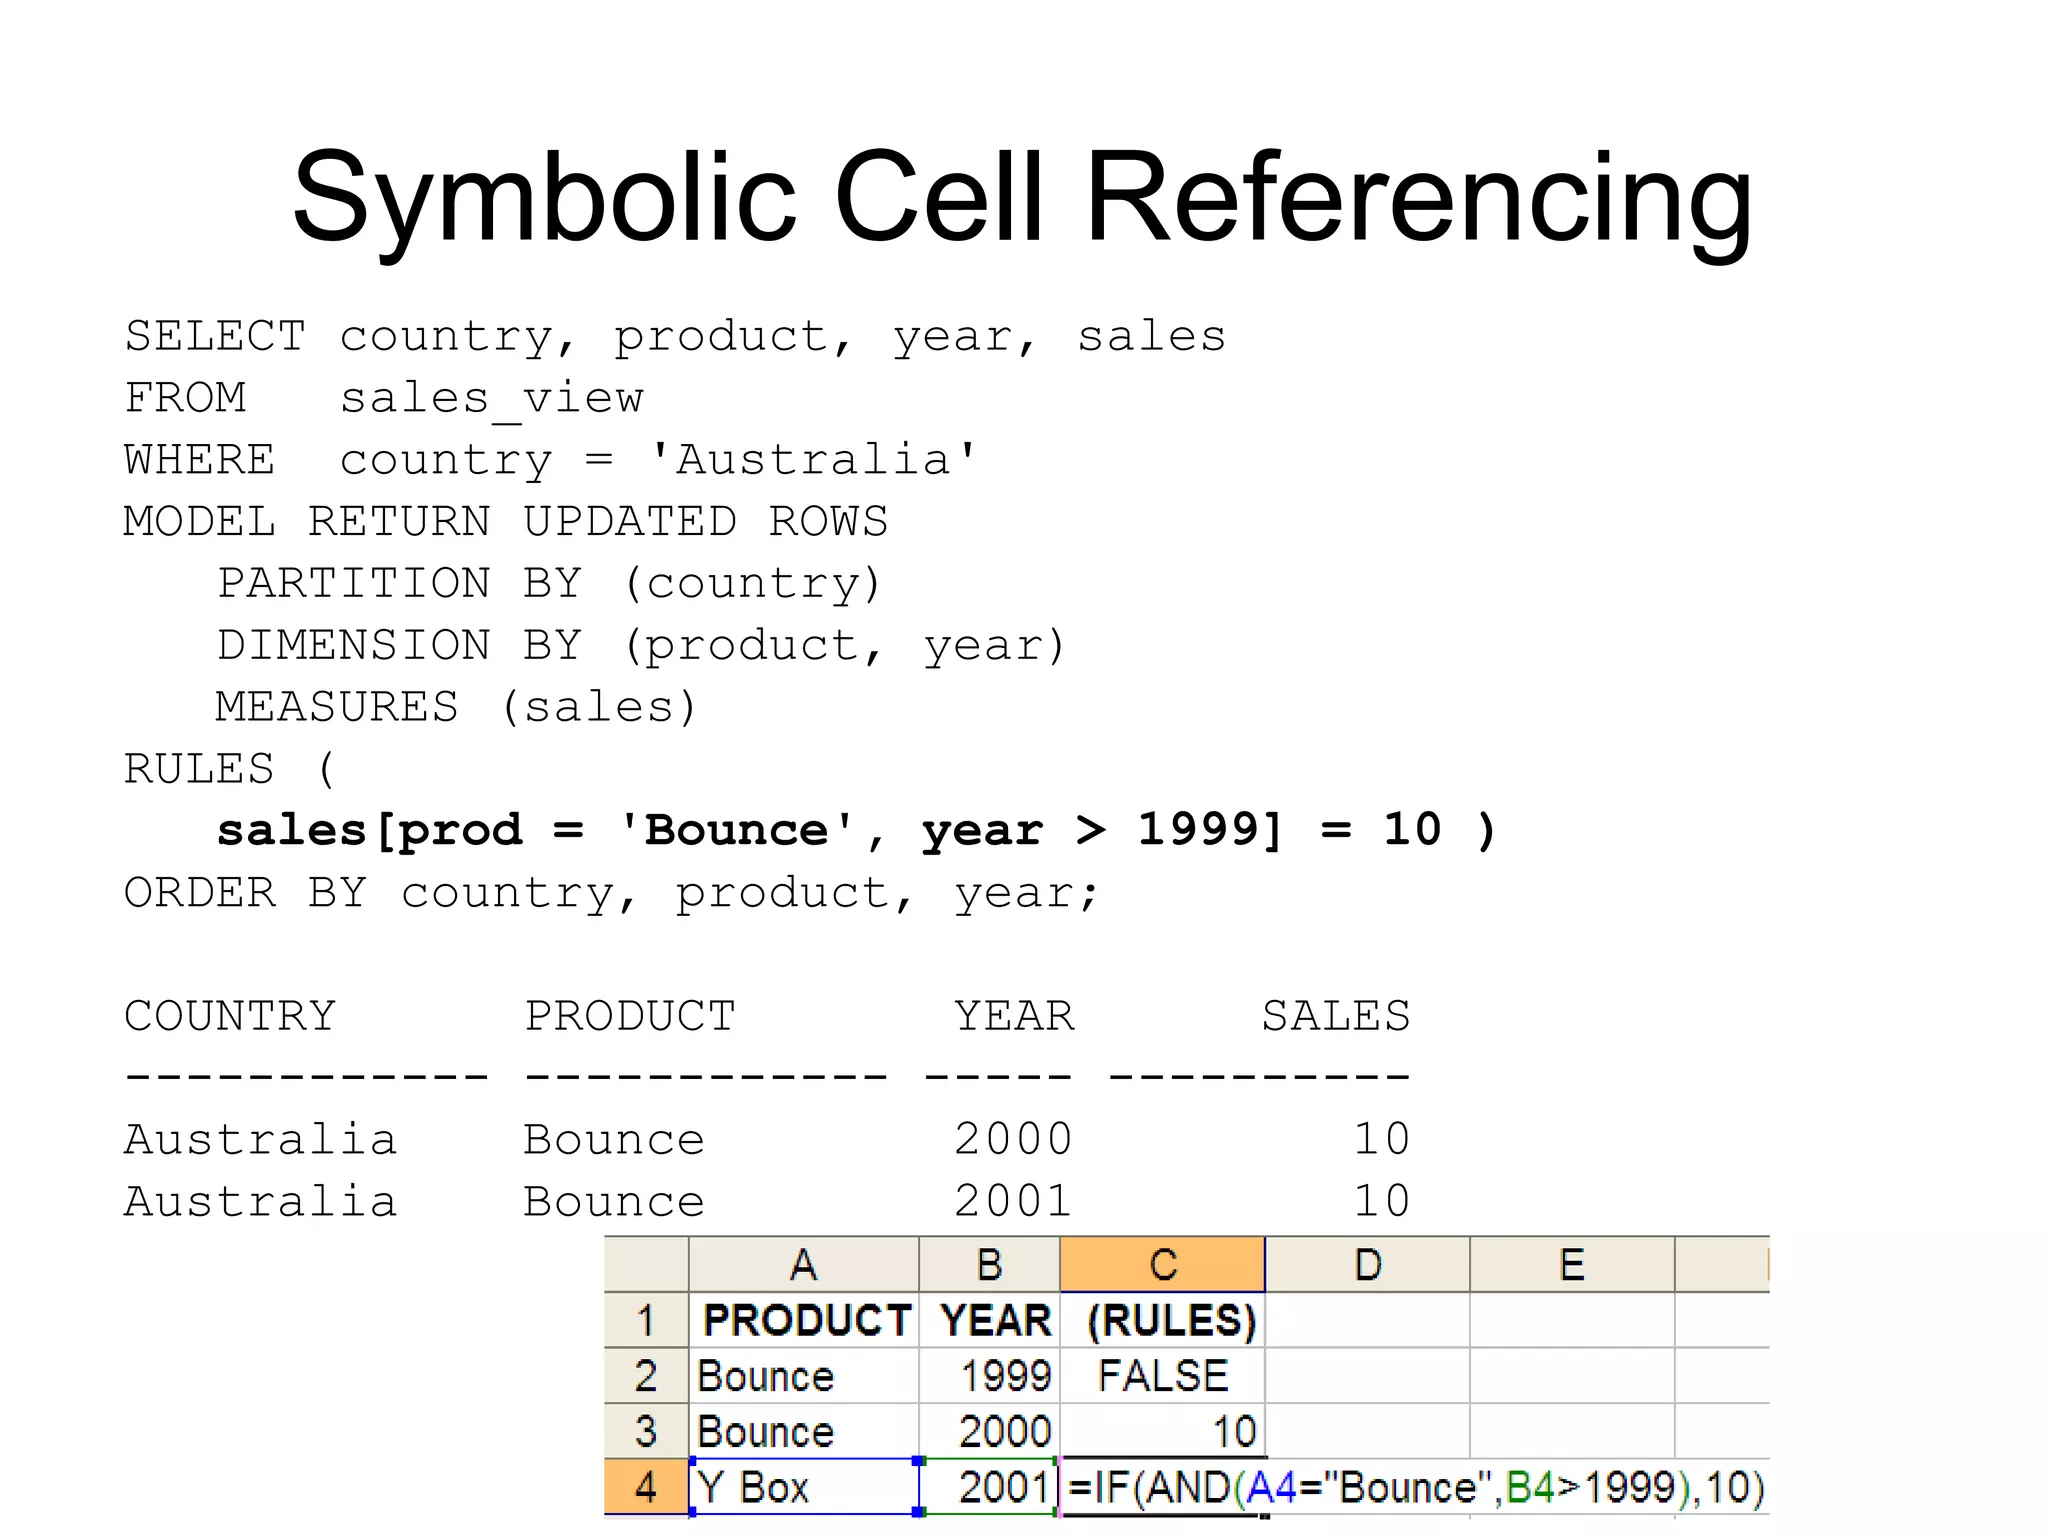Image resolution: width=2048 pixels, height=1536 pixels.
Task: Select highlighted column C header
Action: point(1162,1265)
